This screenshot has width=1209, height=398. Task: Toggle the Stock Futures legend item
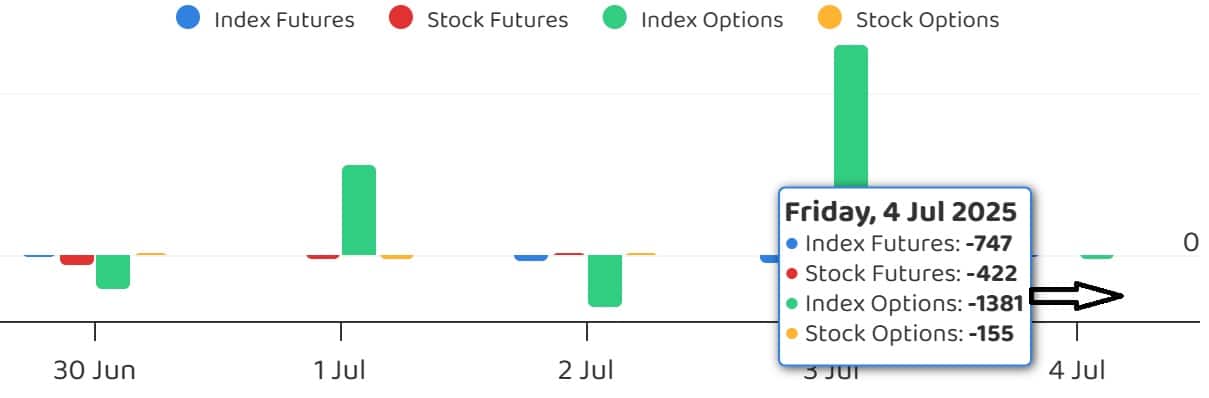tap(478, 19)
